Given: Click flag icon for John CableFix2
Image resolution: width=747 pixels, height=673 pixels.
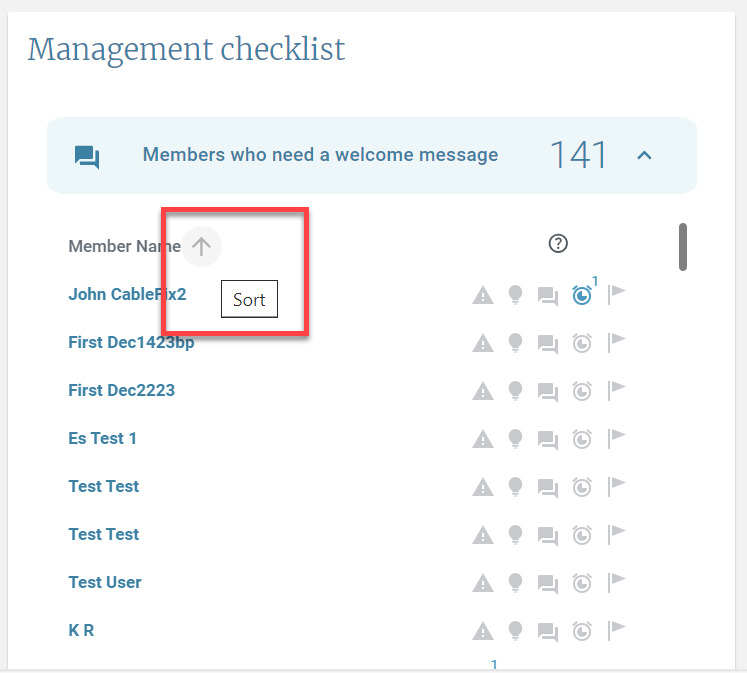Looking at the screenshot, I should click(x=617, y=293).
